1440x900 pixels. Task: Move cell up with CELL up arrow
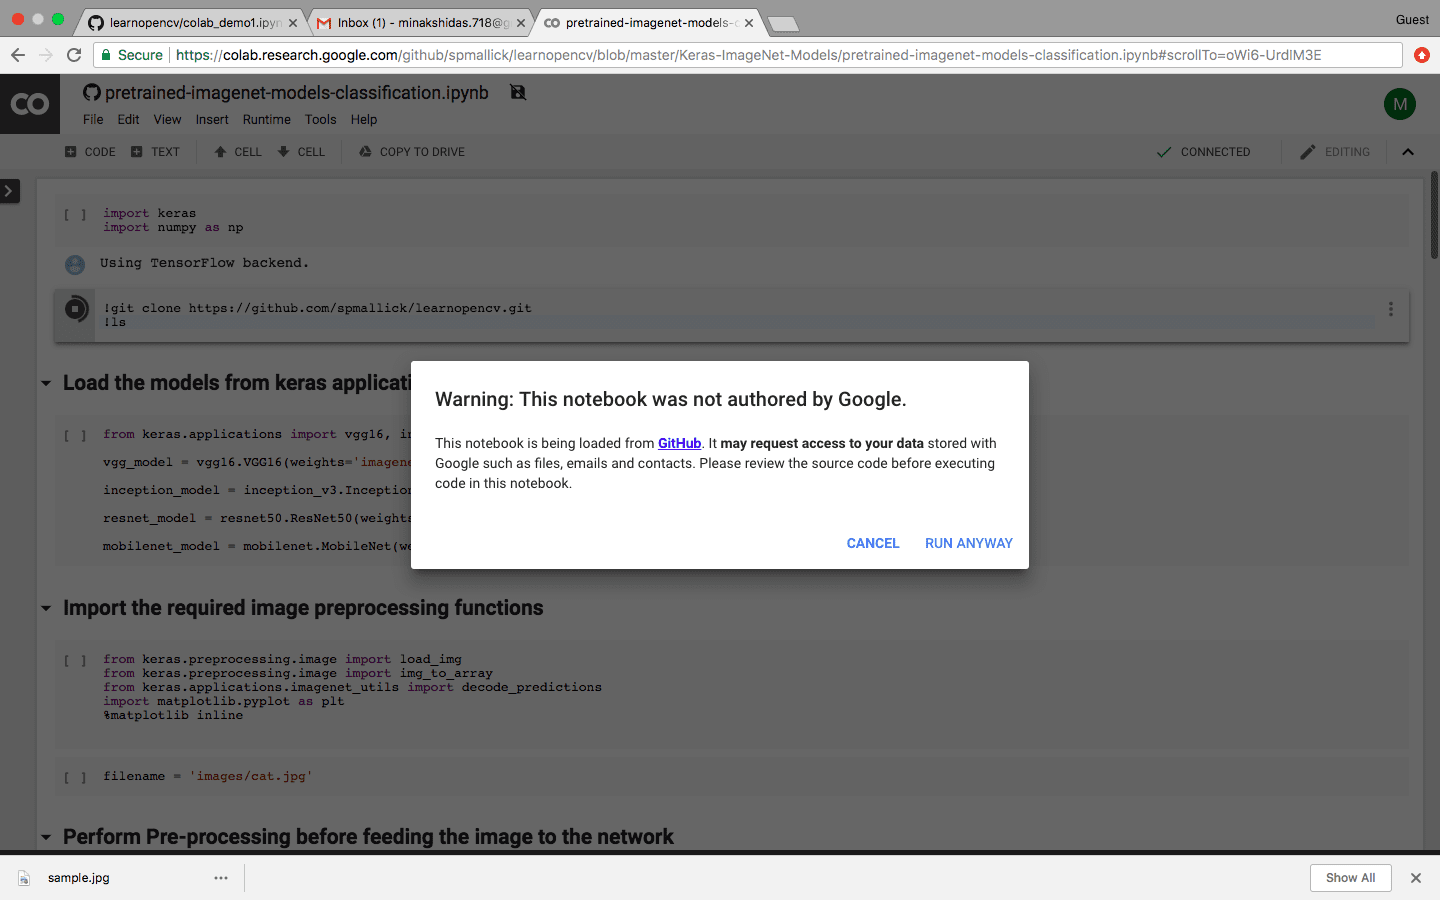point(238,152)
